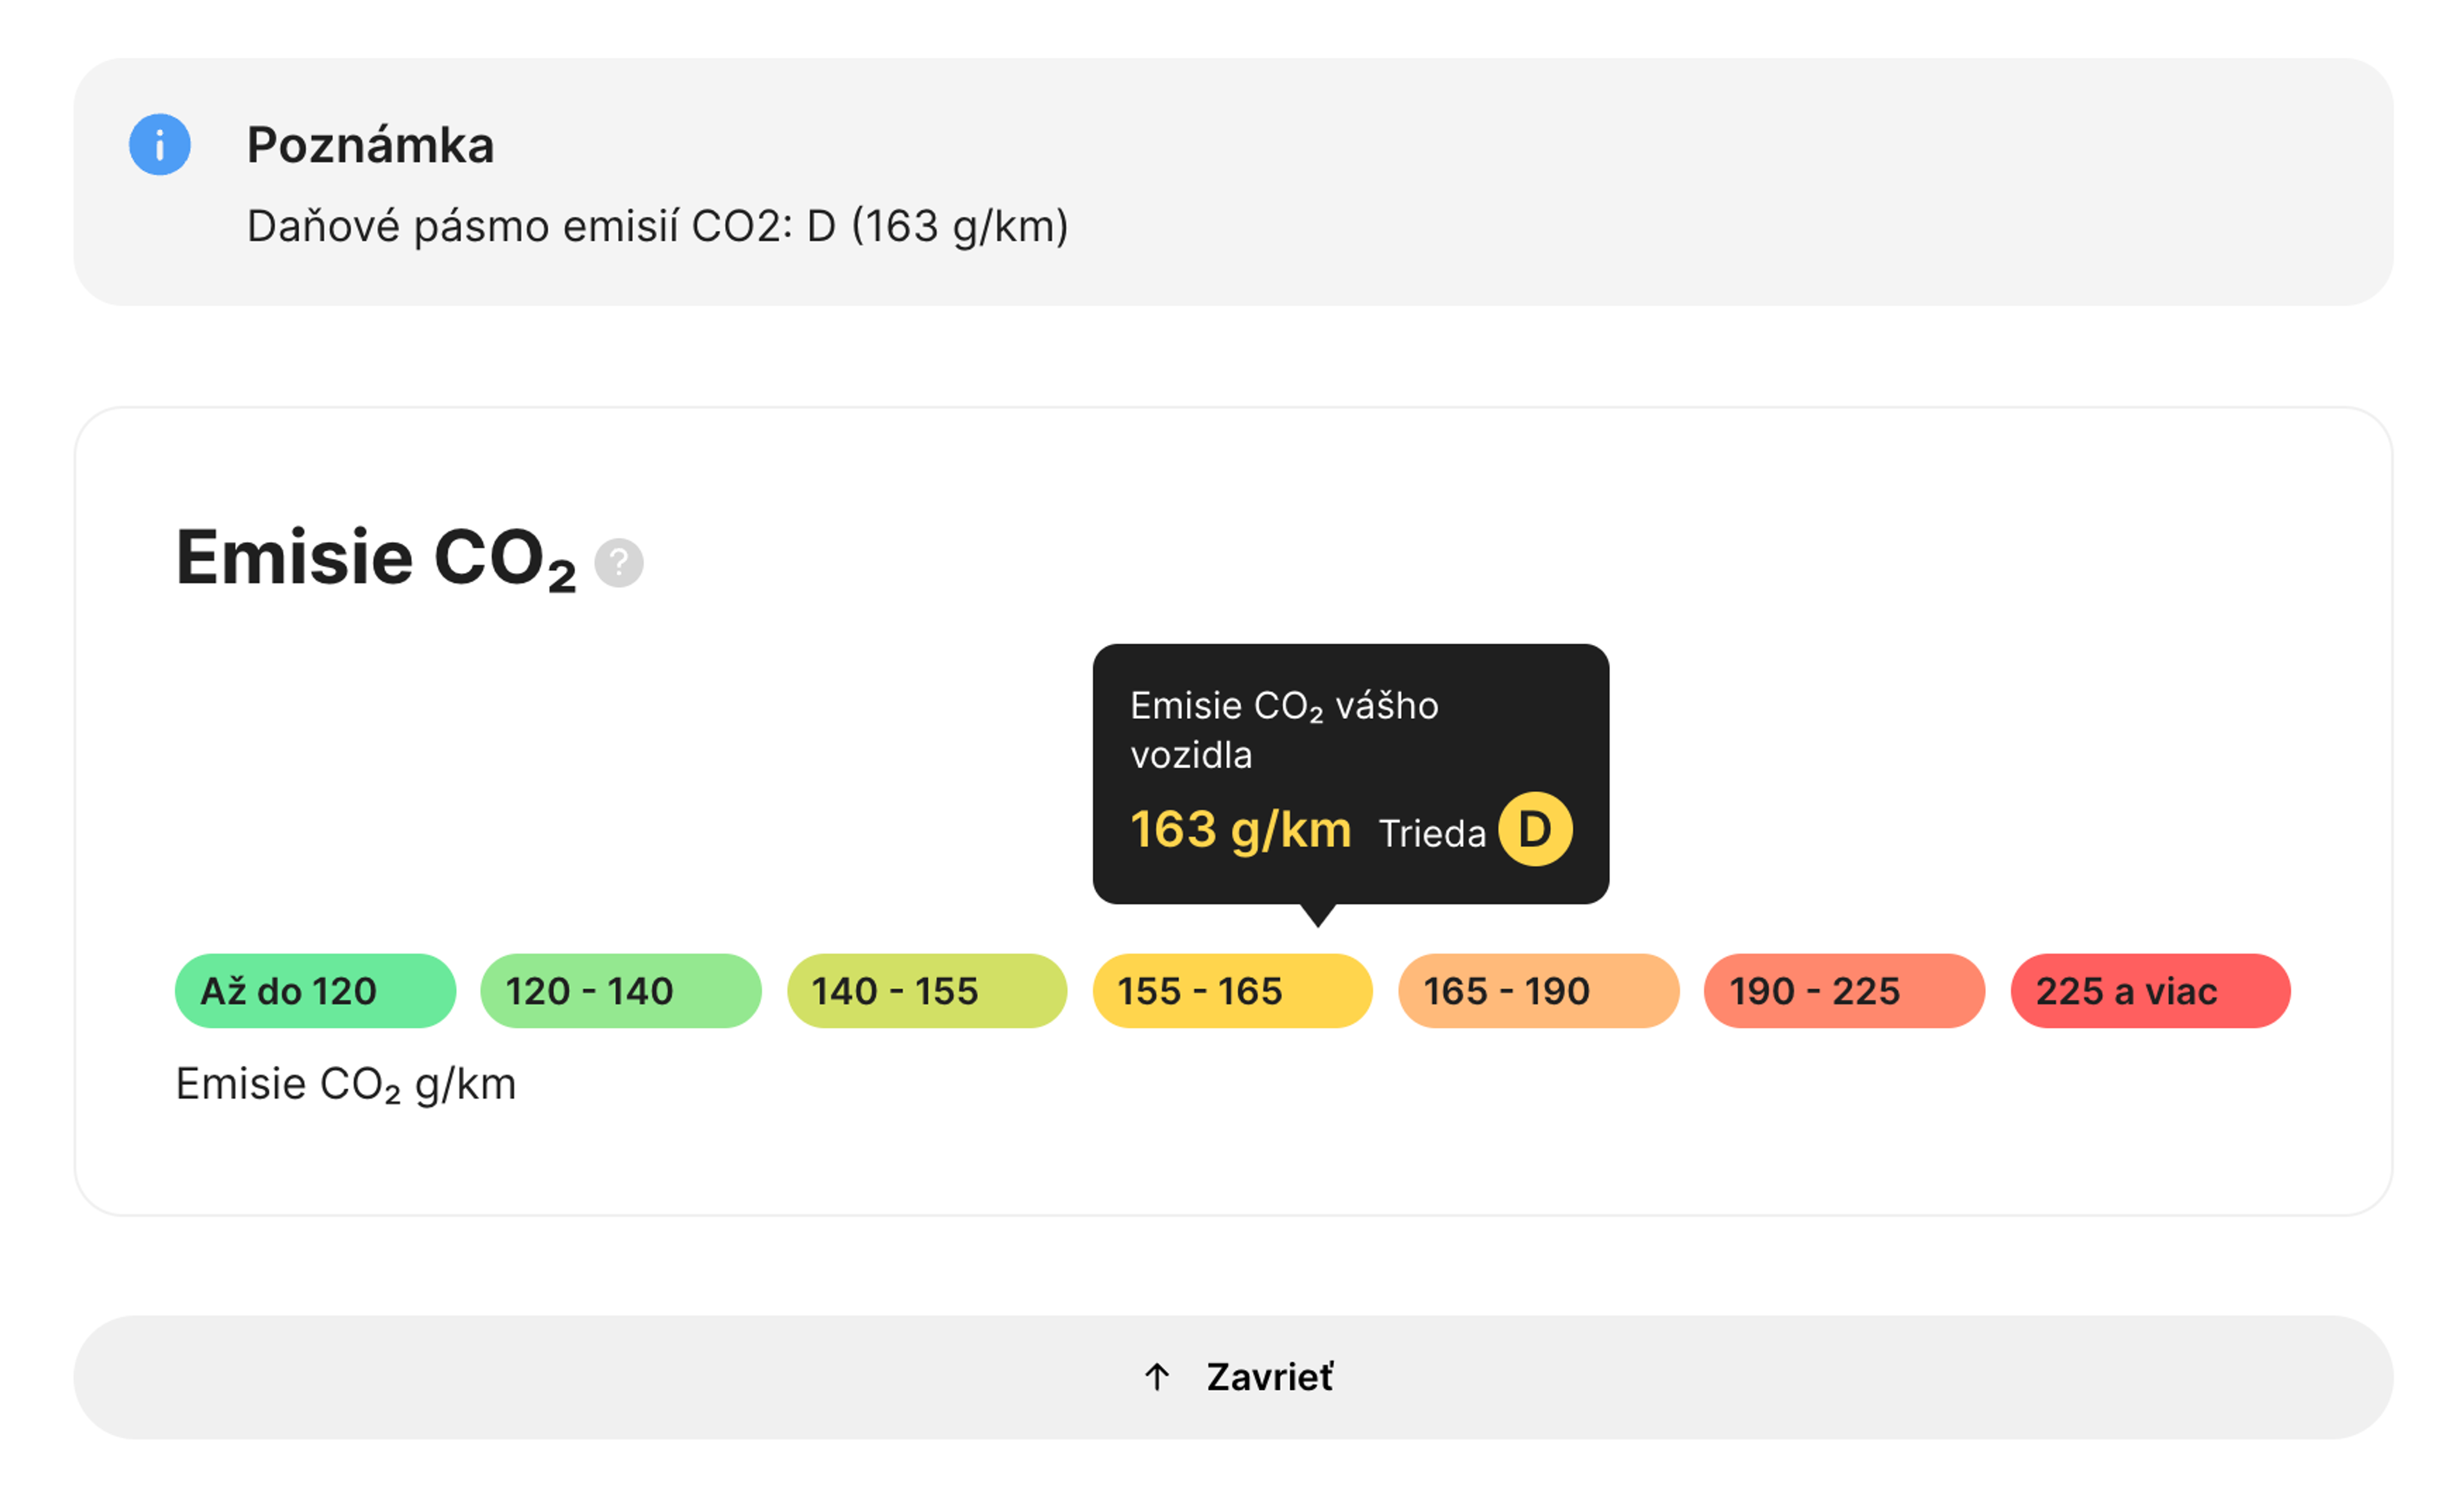Click the highlighted '155 - 165' band

pos(1233,991)
